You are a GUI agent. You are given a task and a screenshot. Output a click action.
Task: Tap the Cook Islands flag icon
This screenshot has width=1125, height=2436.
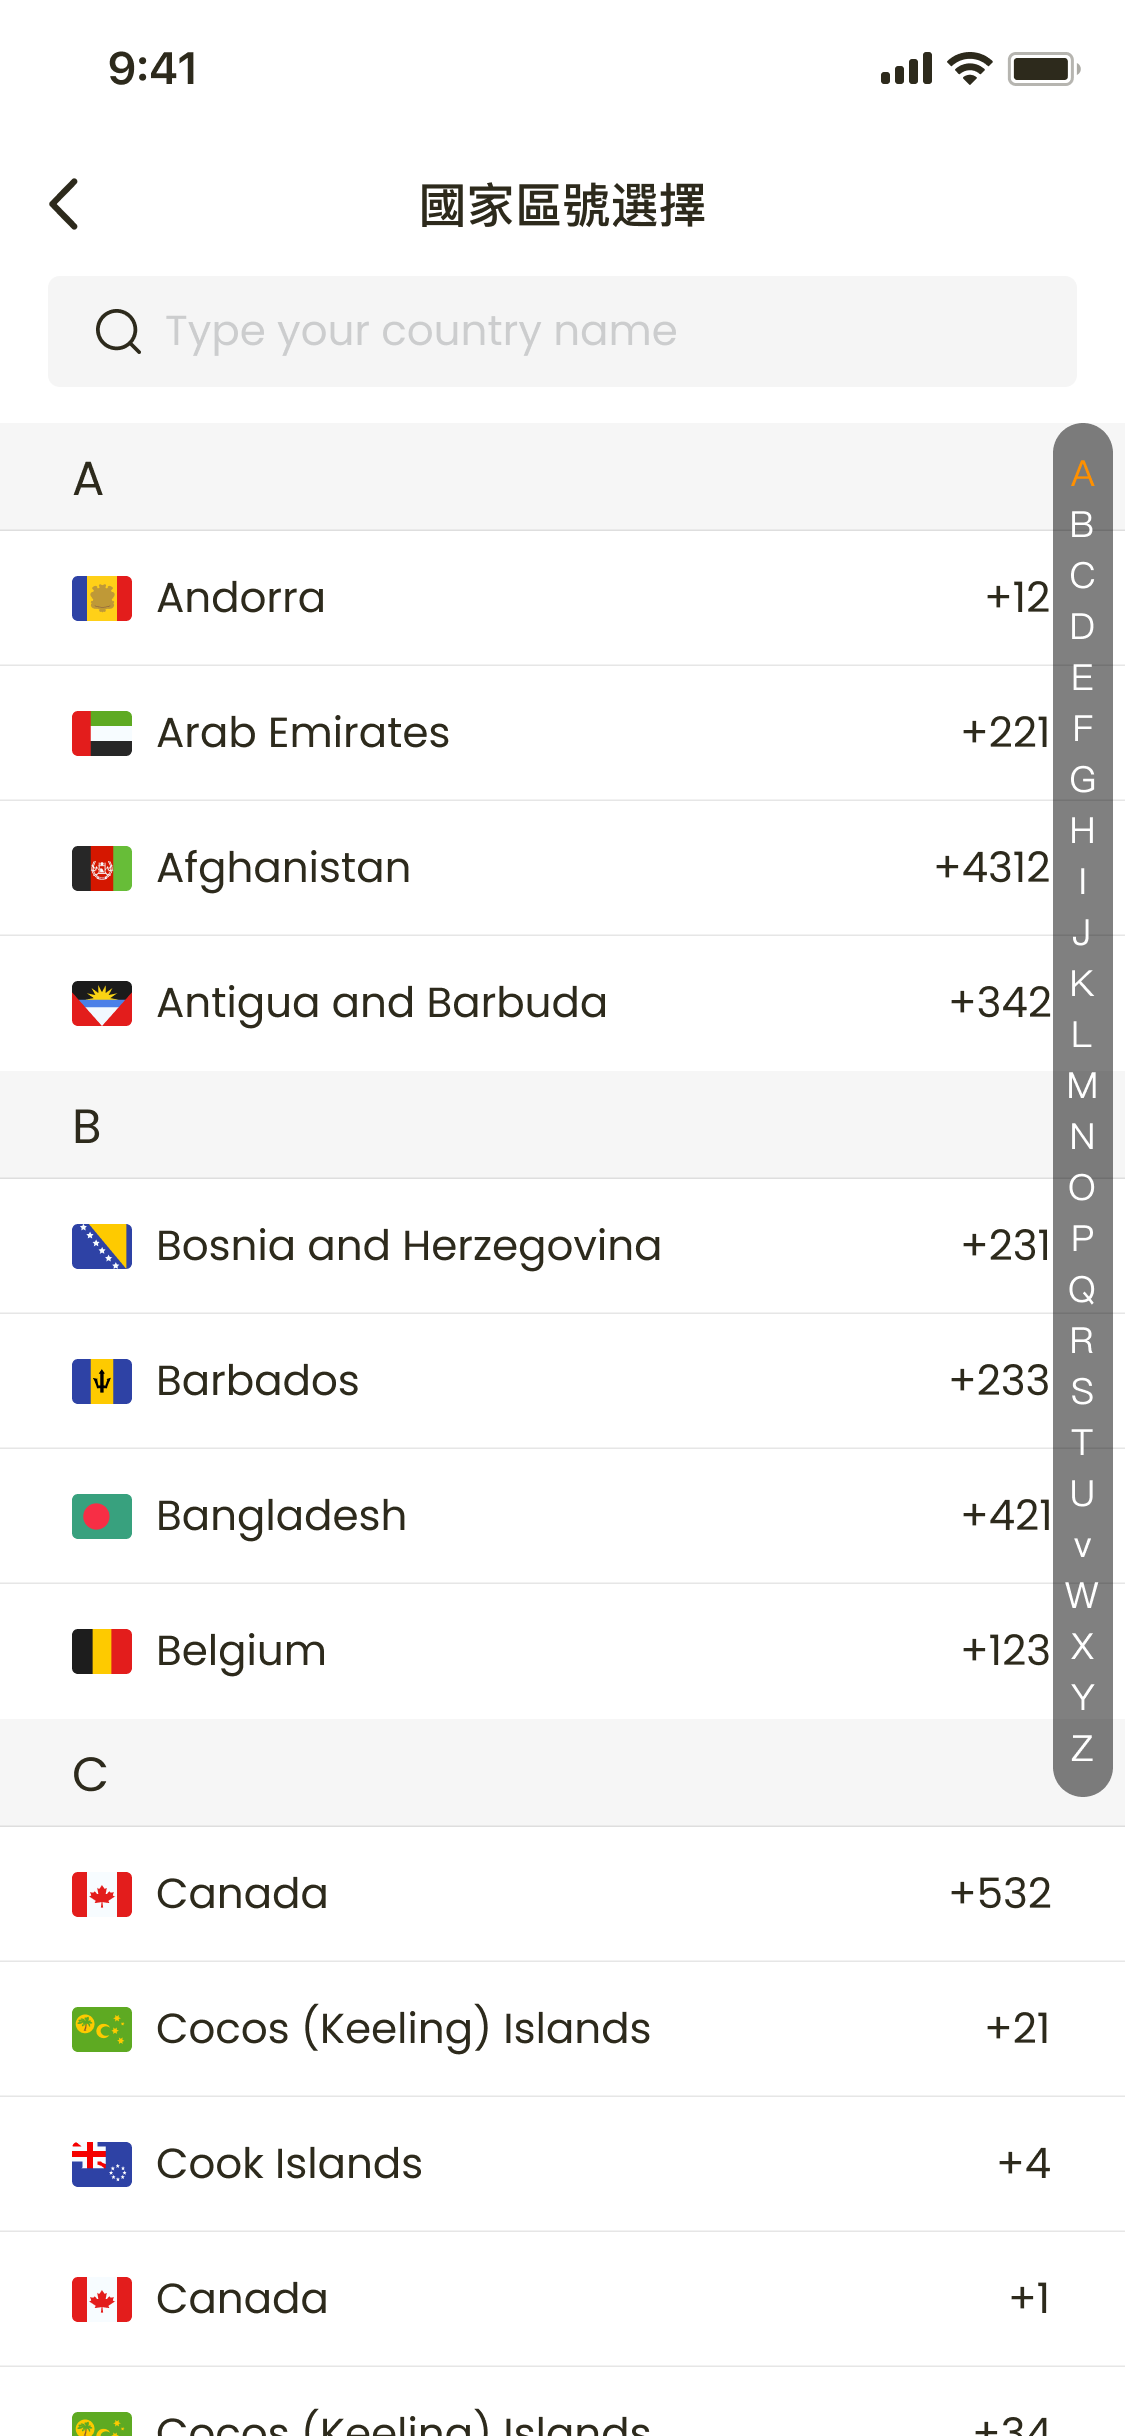point(102,2164)
